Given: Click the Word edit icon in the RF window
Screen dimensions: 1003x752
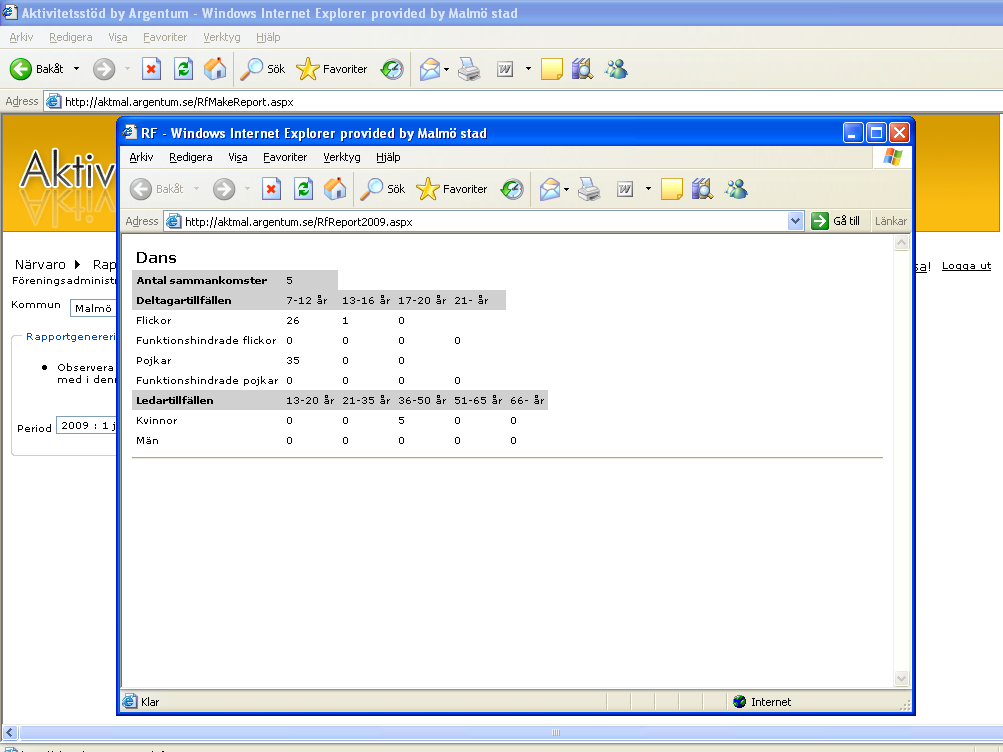Looking at the screenshot, I should pos(625,189).
